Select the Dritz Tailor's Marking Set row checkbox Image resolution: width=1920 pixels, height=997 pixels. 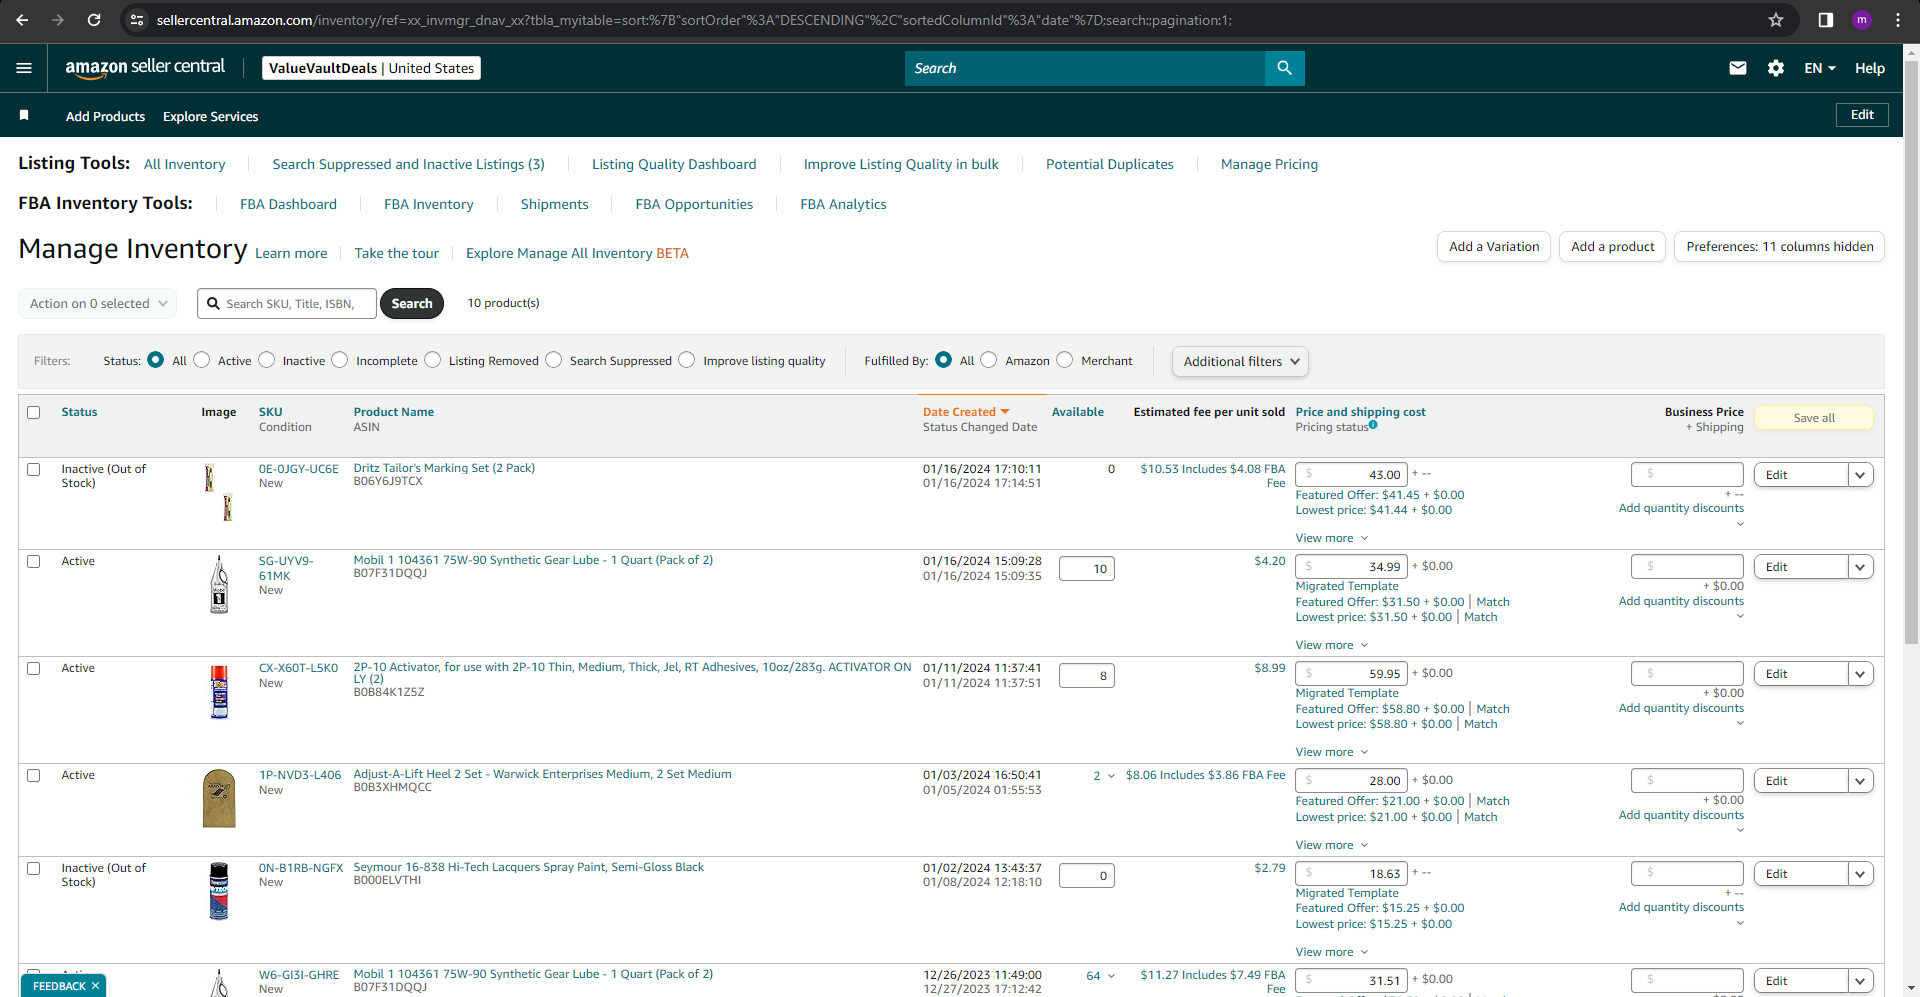click(34, 469)
